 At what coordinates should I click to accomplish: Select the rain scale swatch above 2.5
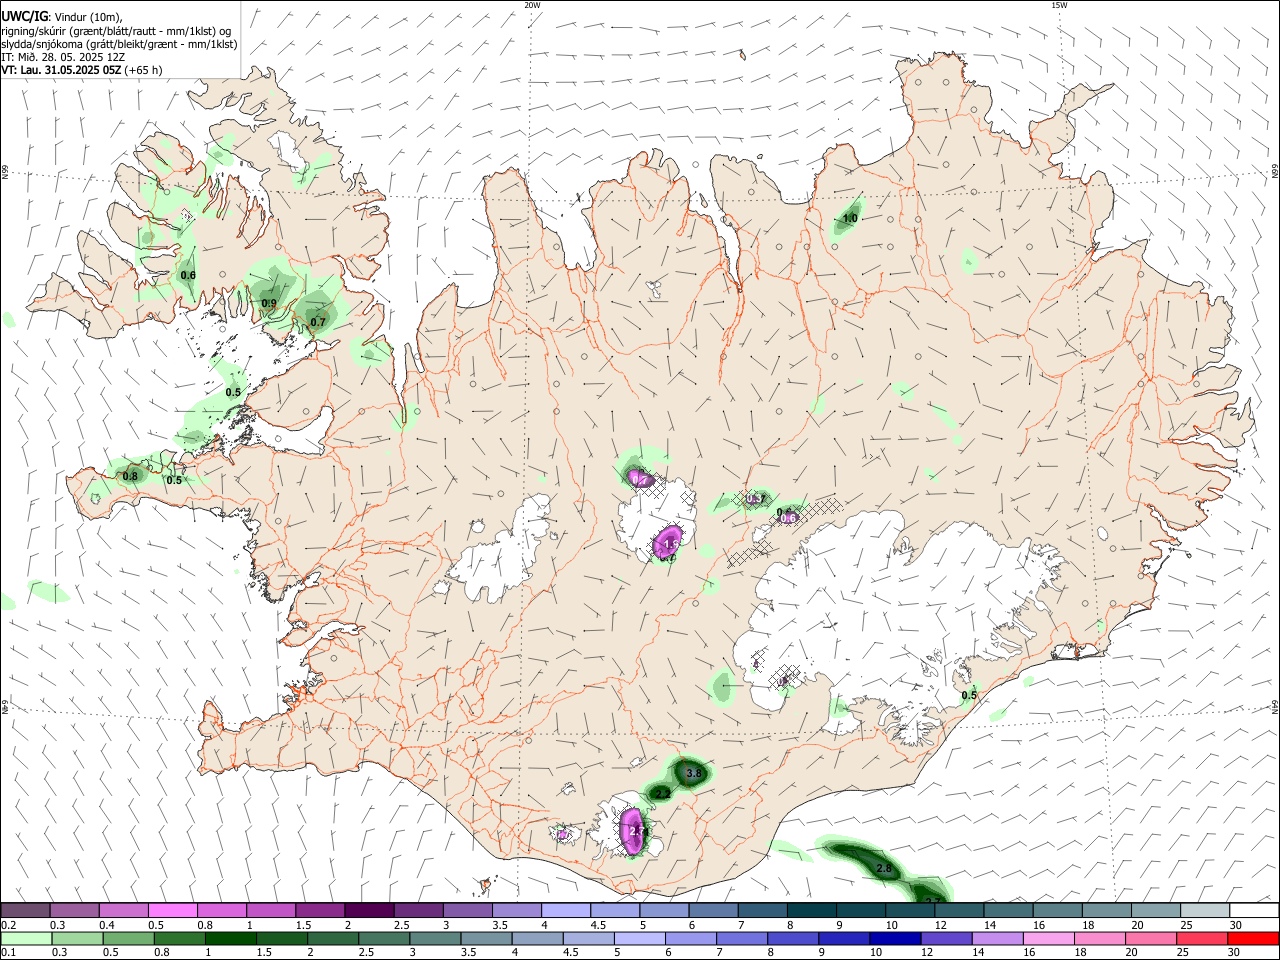(384, 938)
